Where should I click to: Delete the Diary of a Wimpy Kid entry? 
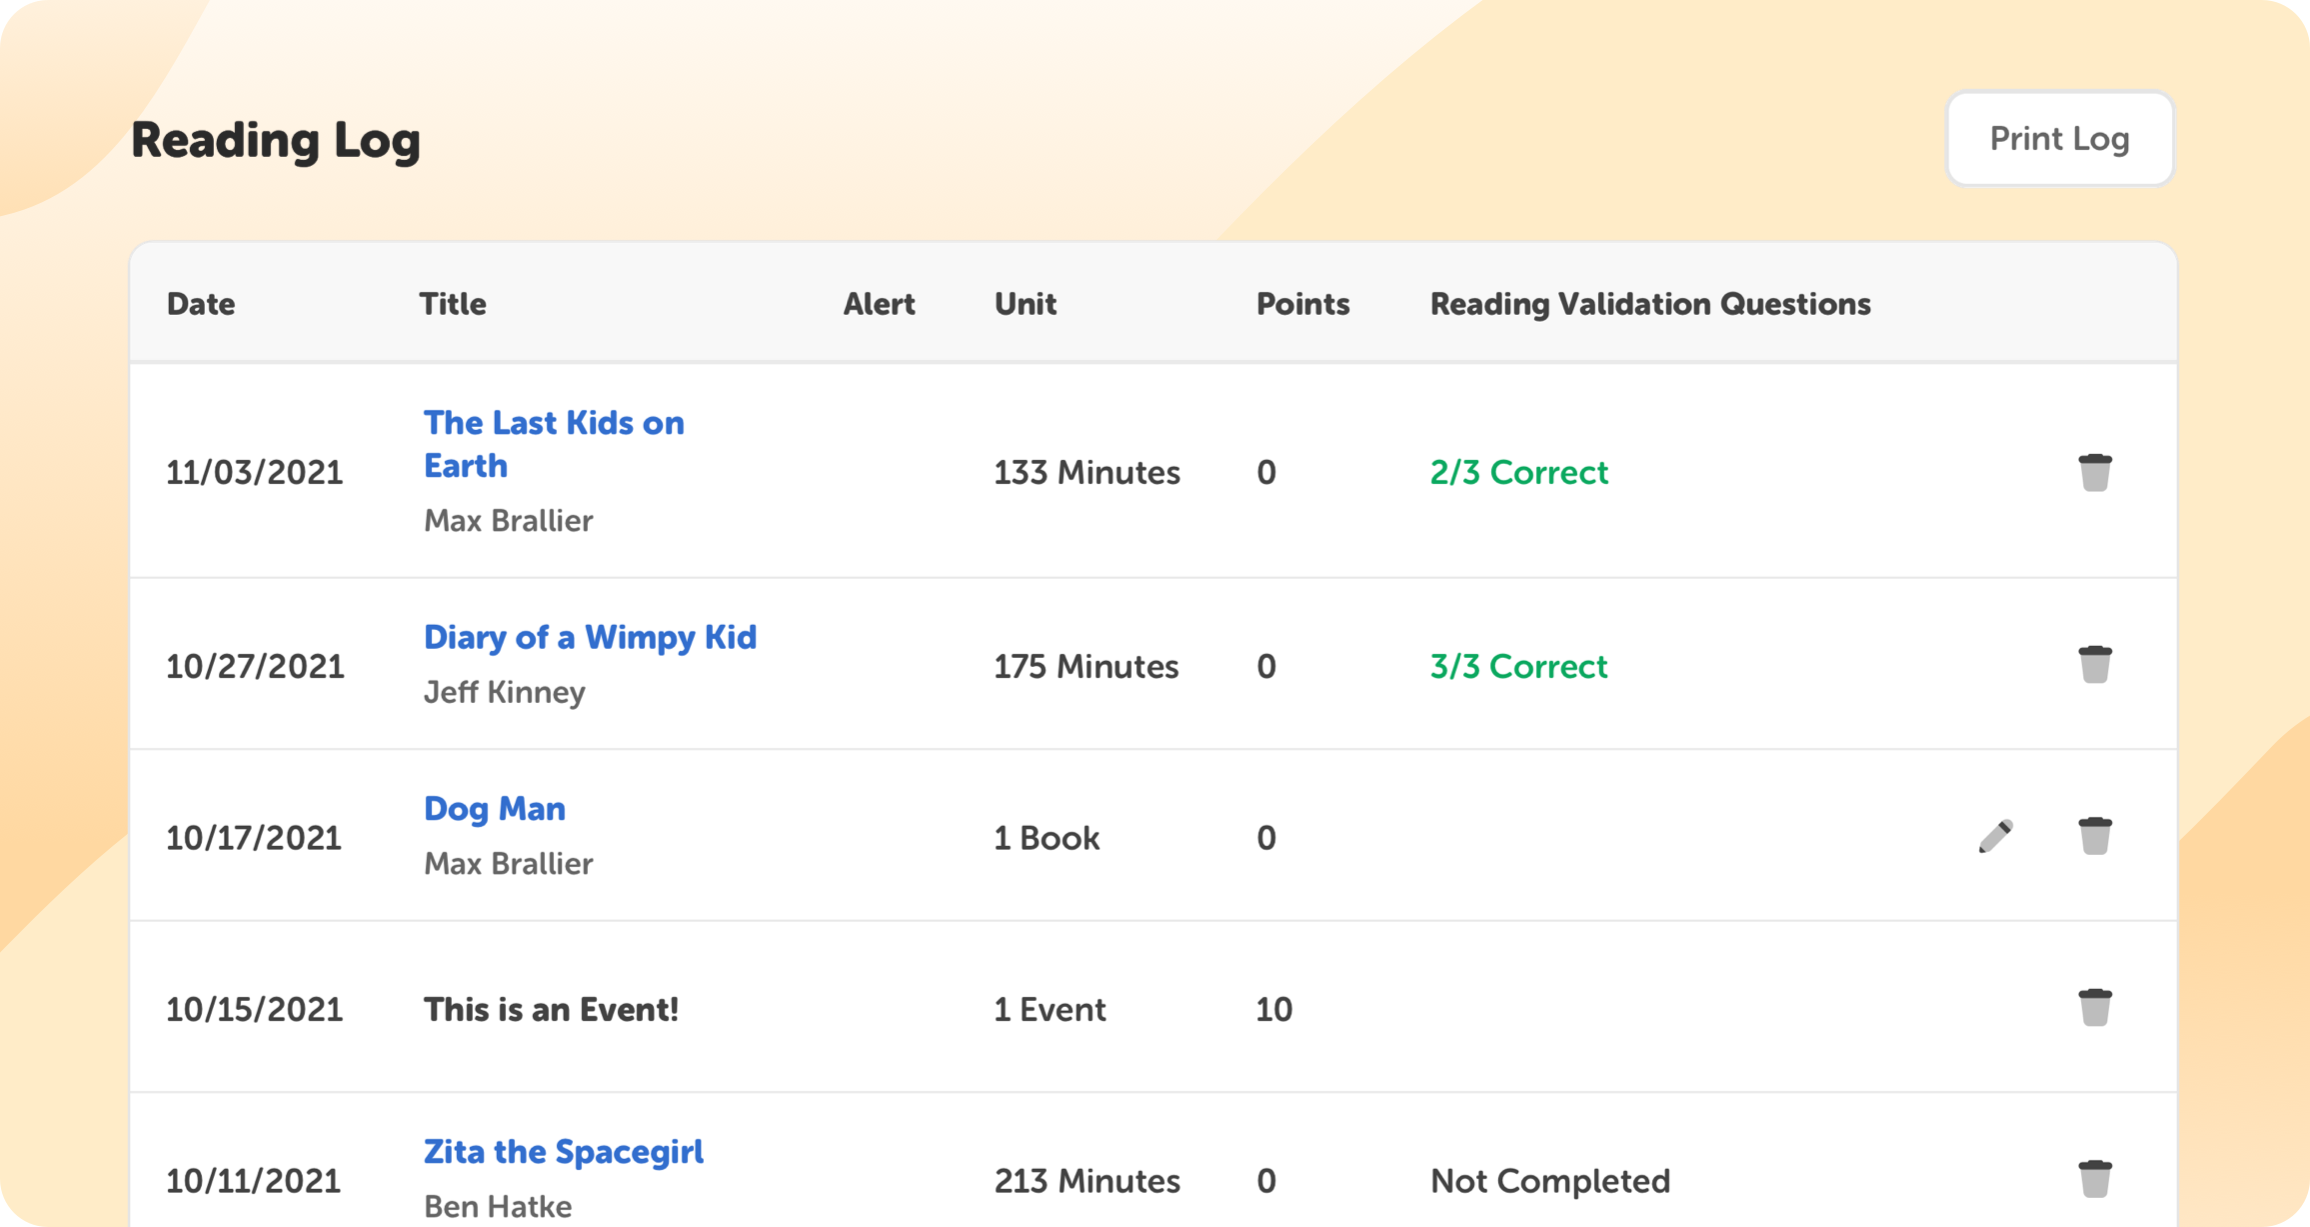2095,665
